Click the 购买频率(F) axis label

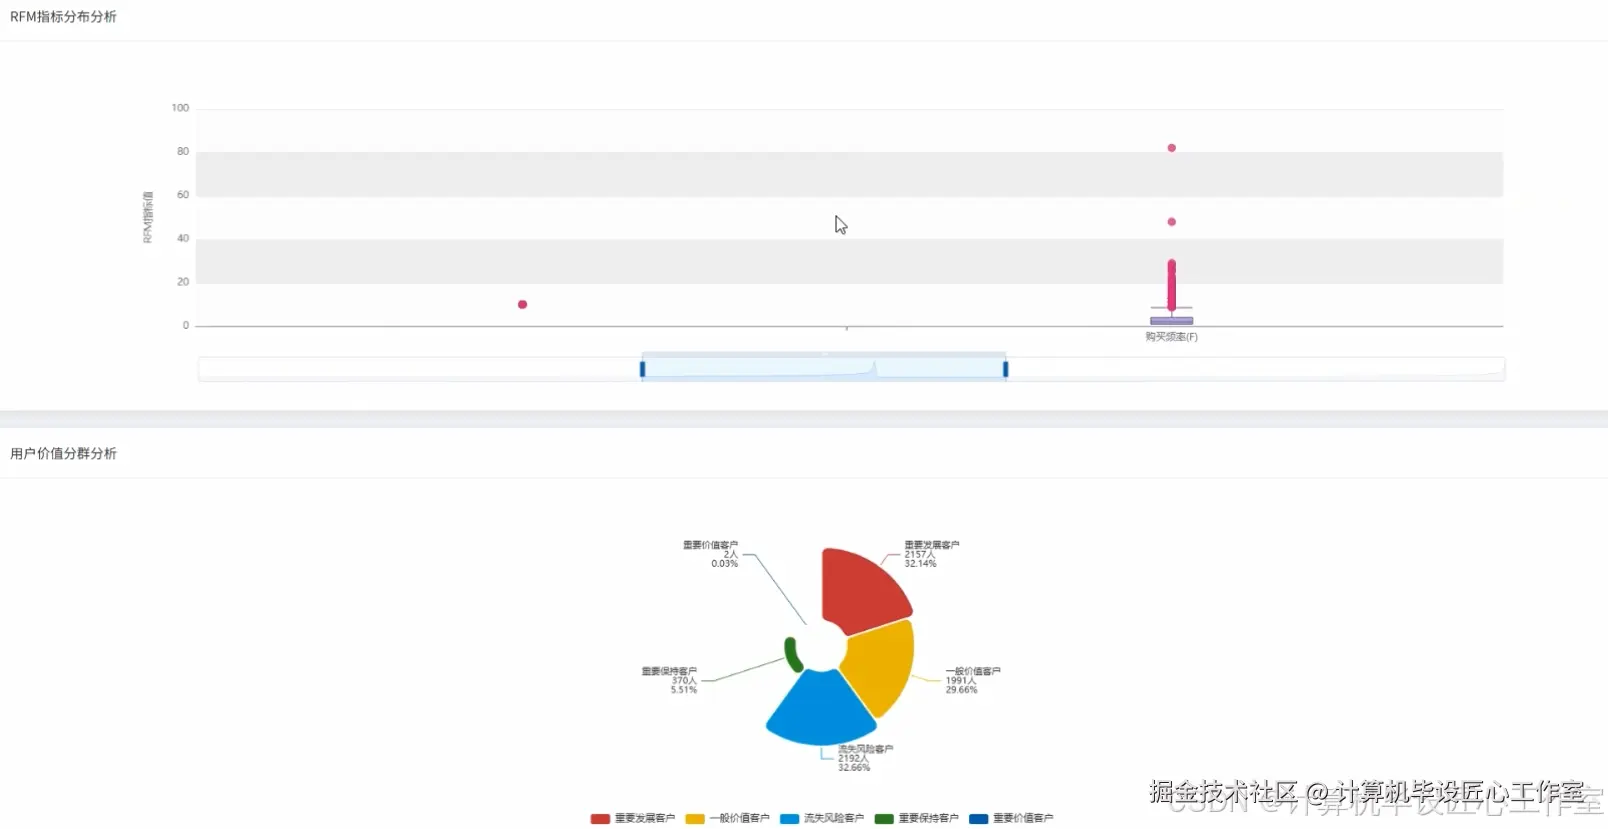pos(1171,337)
